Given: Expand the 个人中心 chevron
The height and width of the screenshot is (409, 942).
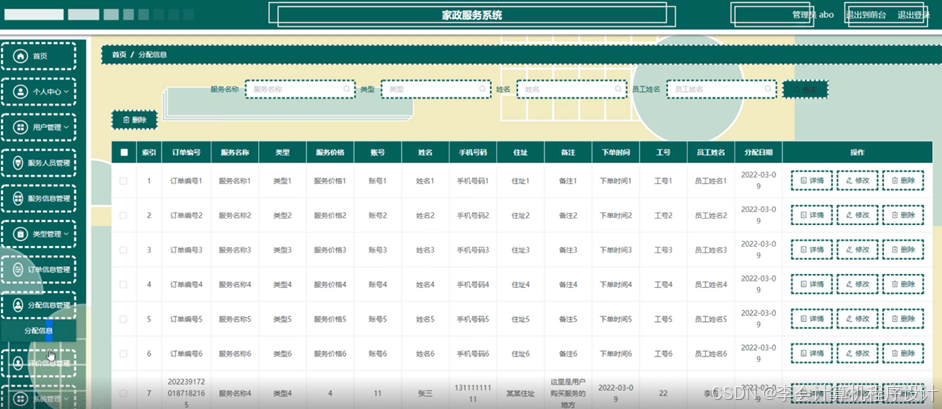Looking at the screenshot, I should click(x=66, y=92).
